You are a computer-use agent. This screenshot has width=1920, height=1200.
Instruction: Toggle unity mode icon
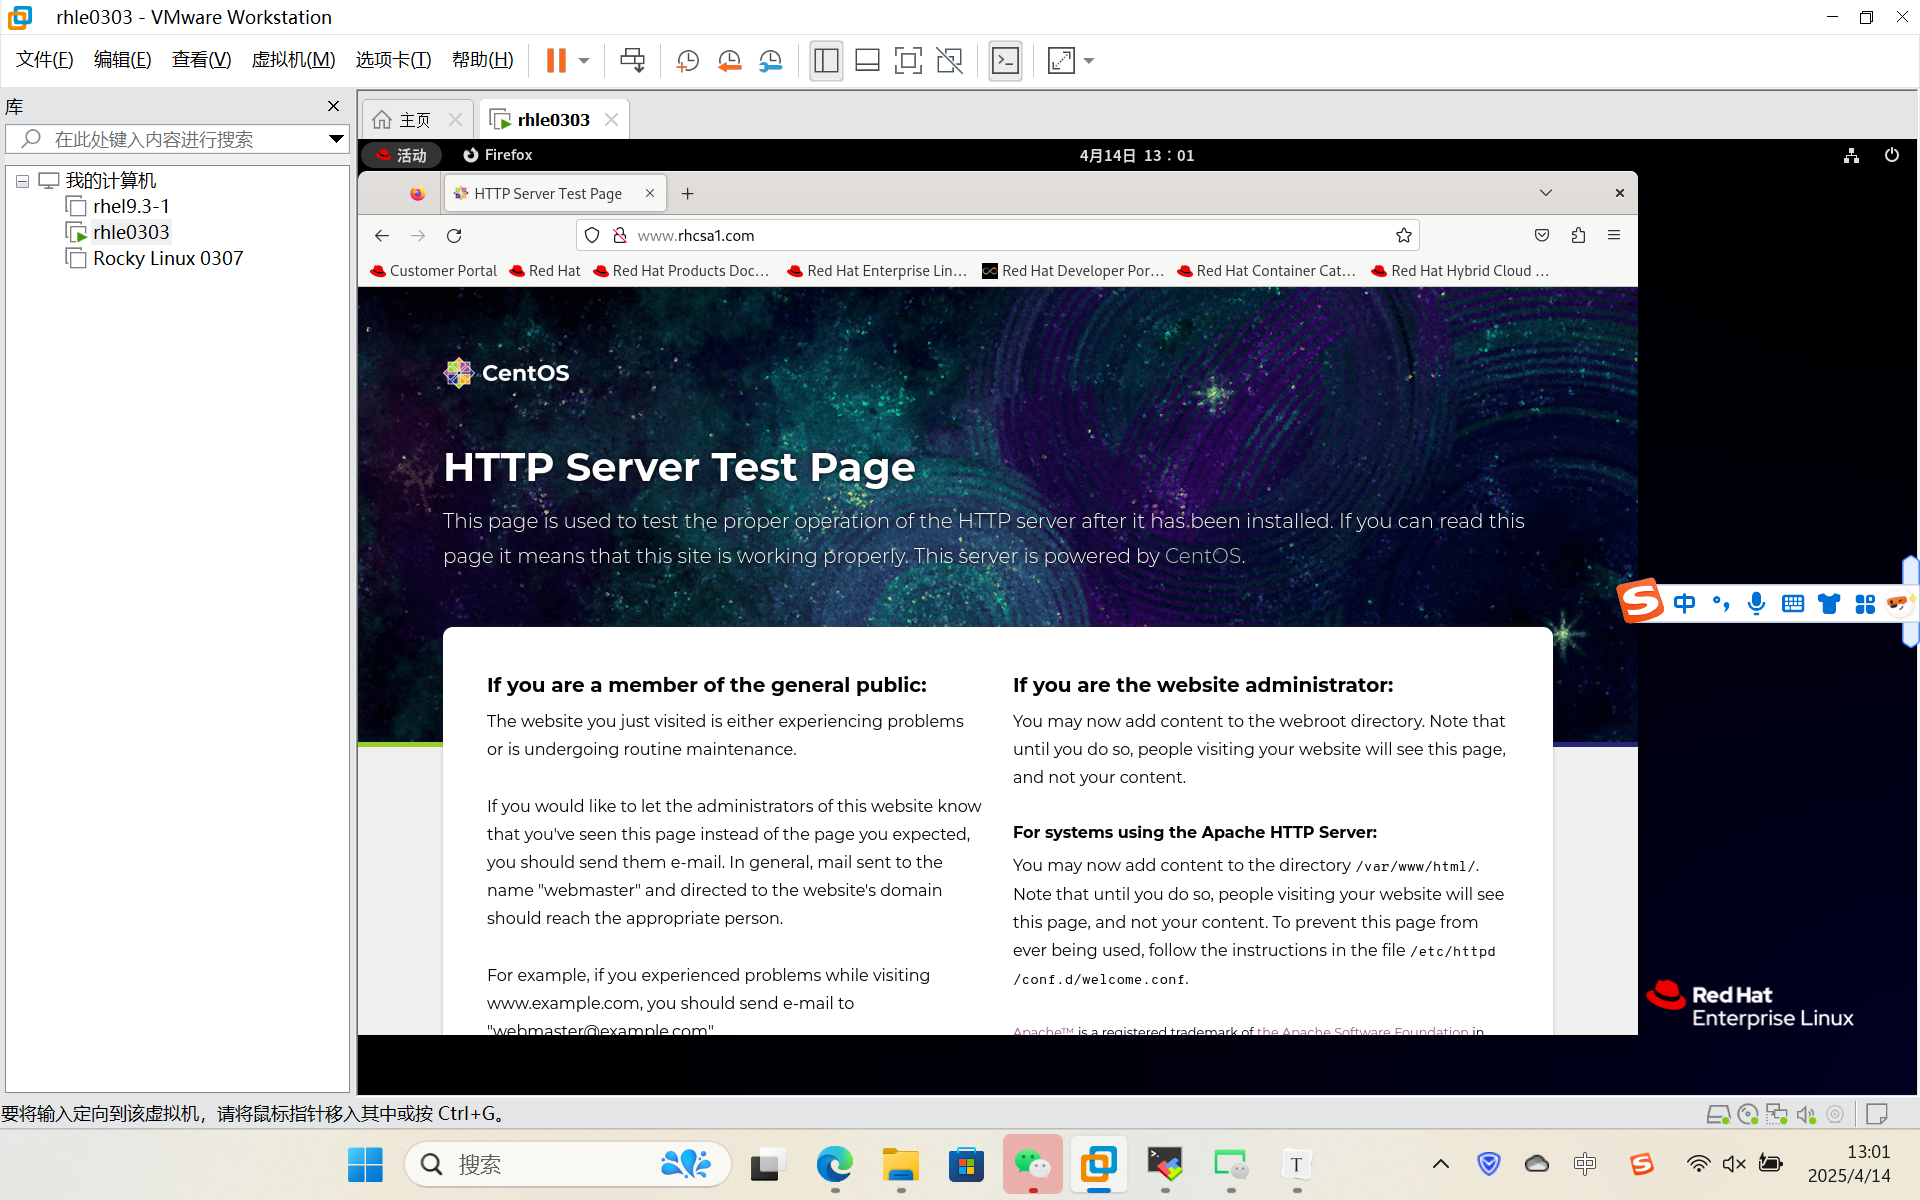coord(949,61)
